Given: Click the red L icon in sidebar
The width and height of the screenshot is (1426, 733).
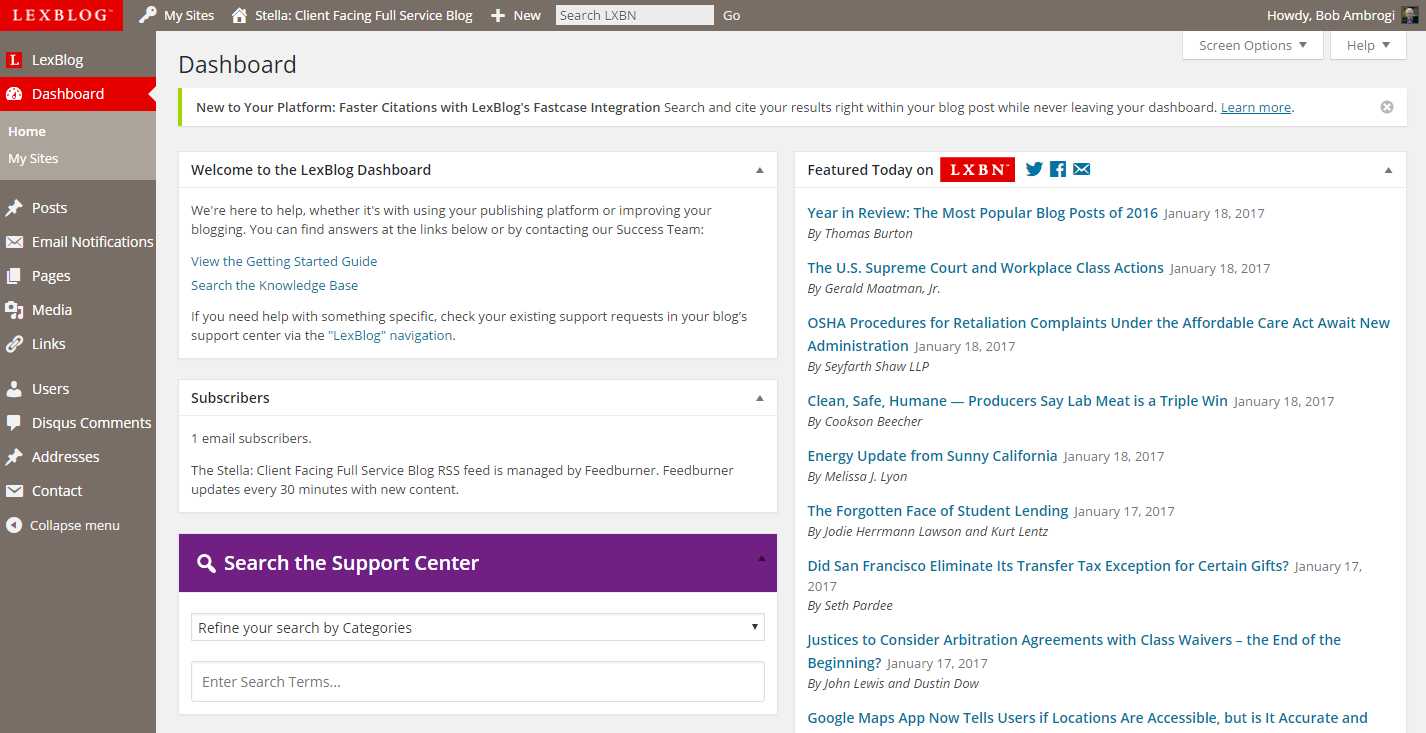Looking at the screenshot, I should click(14, 60).
